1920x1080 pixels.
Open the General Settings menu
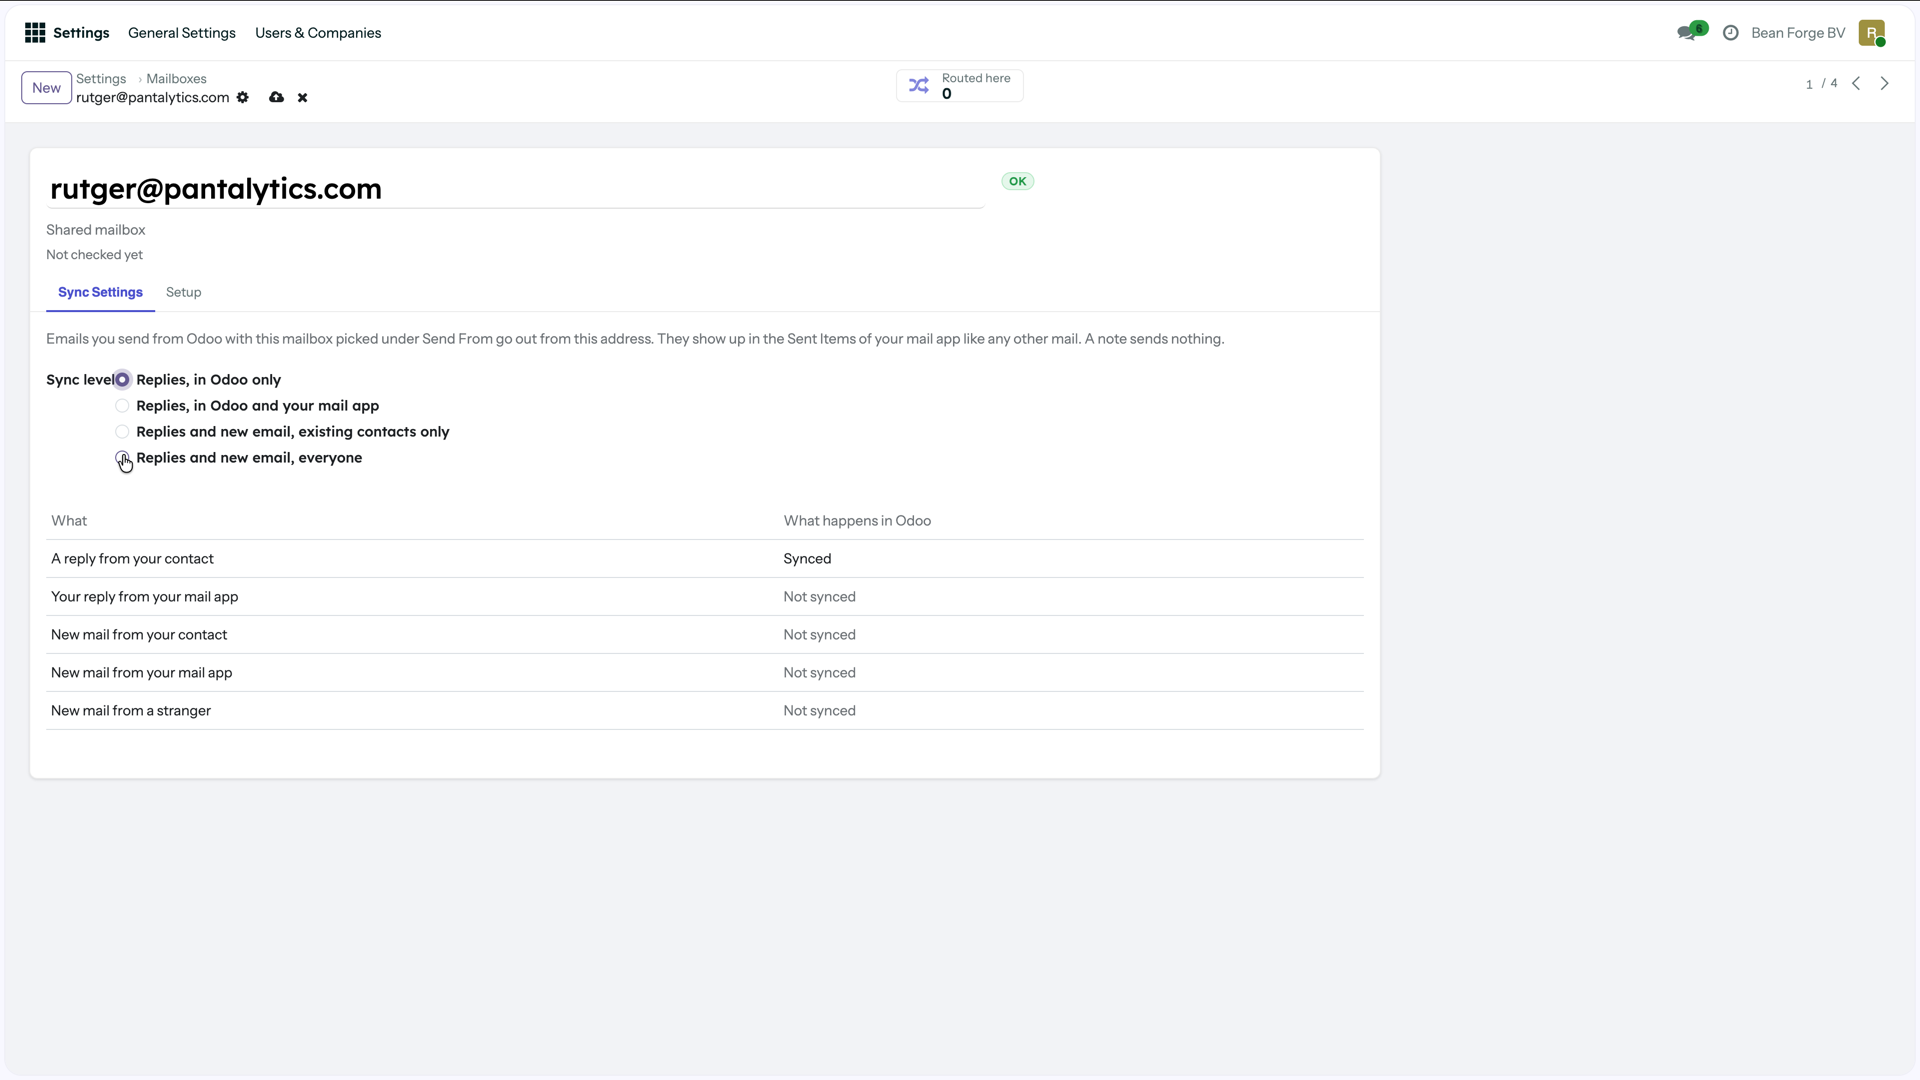click(x=182, y=33)
